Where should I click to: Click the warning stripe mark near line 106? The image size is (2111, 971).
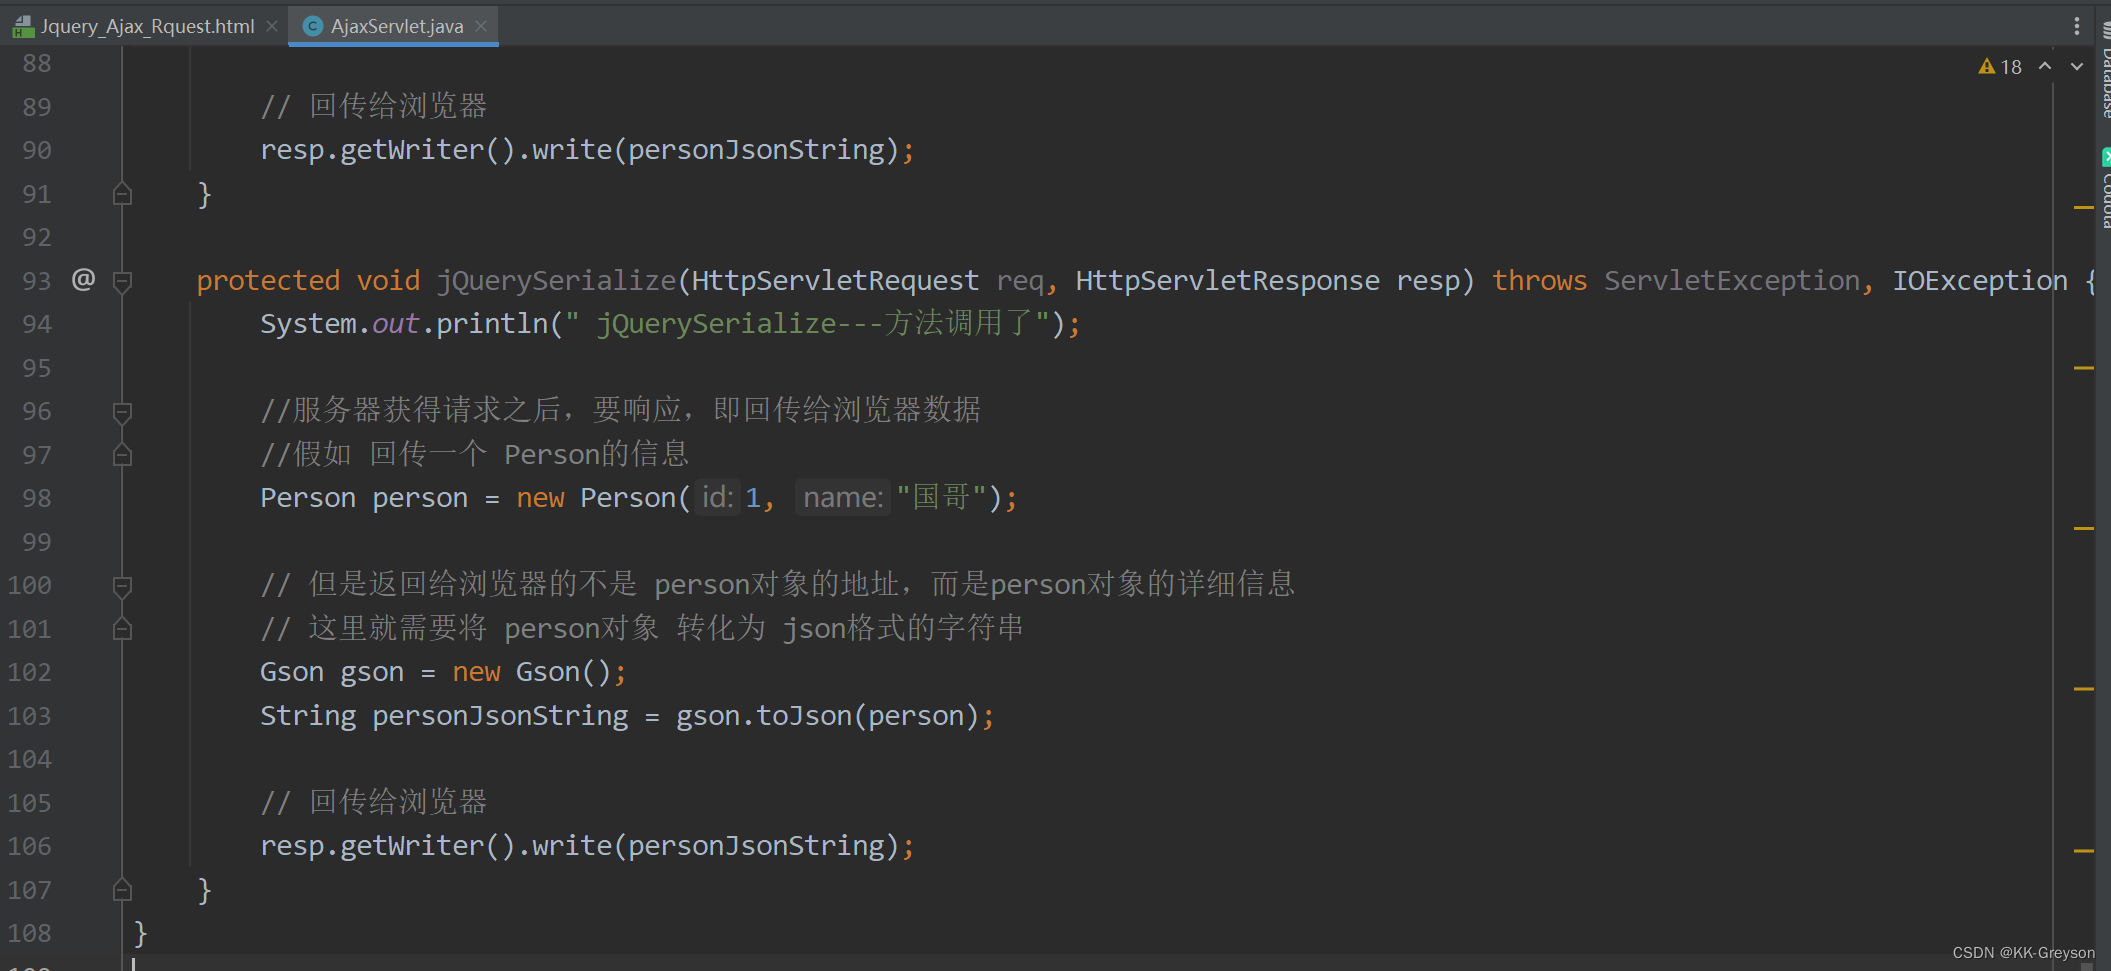tap(2084, 851)
